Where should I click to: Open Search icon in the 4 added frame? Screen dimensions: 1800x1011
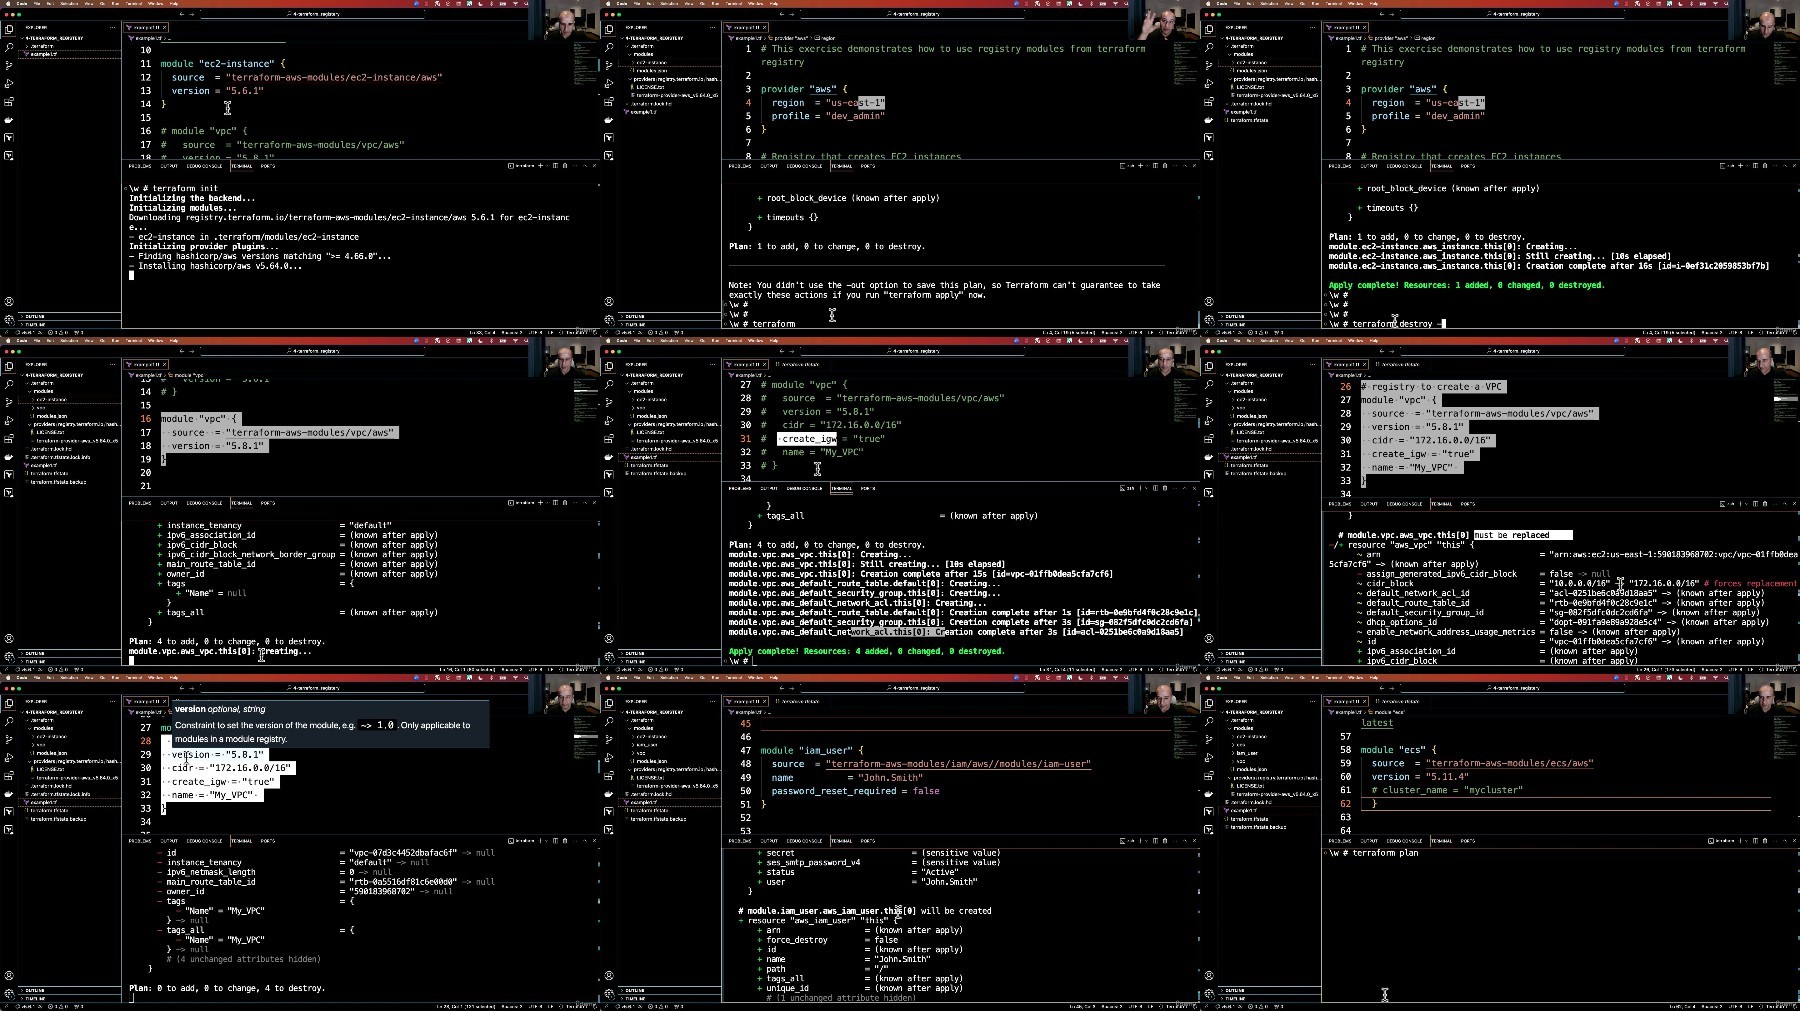tap(609, 384)
